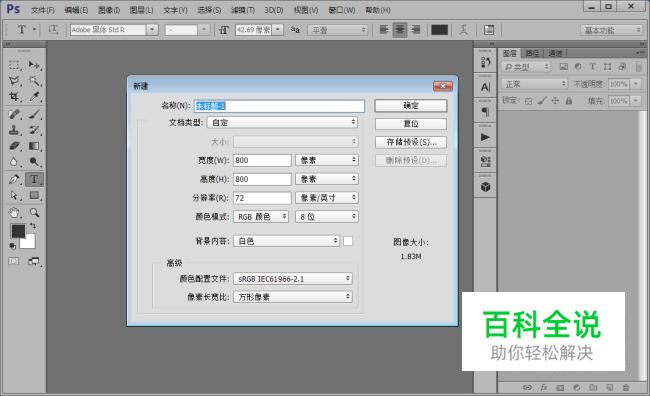Select the Eyedropper tool
Image resolution: width=650 pixels, height=396 pixels.
[34, 97]
